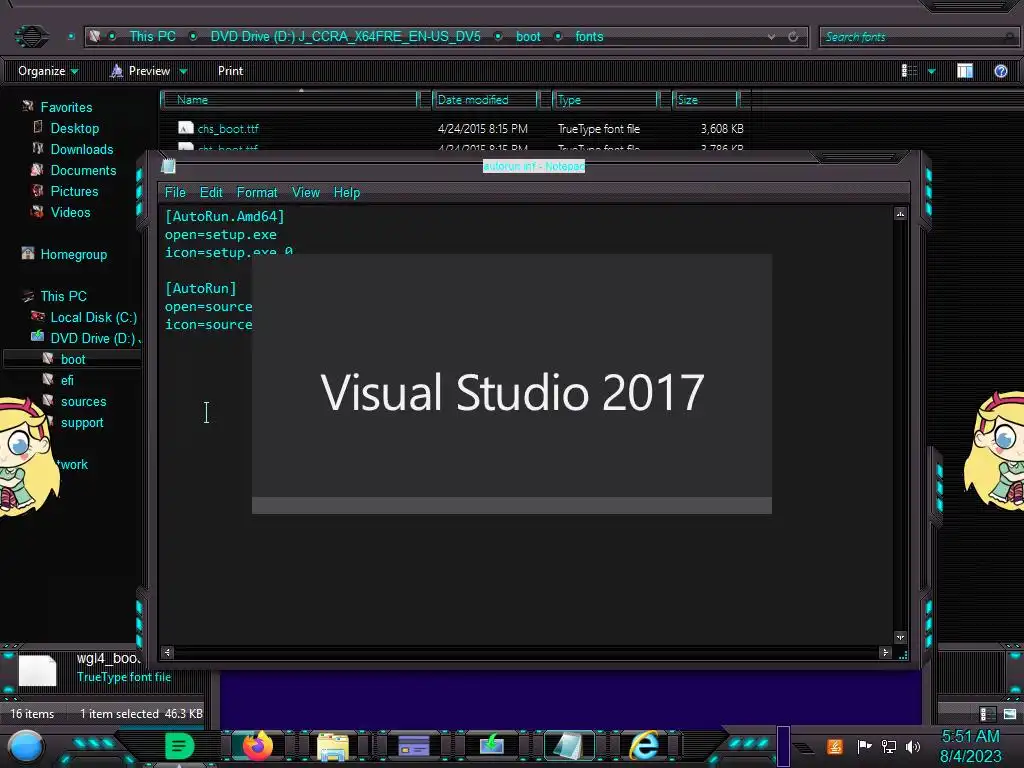Screen dimensions: 1024x768
Task: Sort by the Type column header
Action: 605,99
